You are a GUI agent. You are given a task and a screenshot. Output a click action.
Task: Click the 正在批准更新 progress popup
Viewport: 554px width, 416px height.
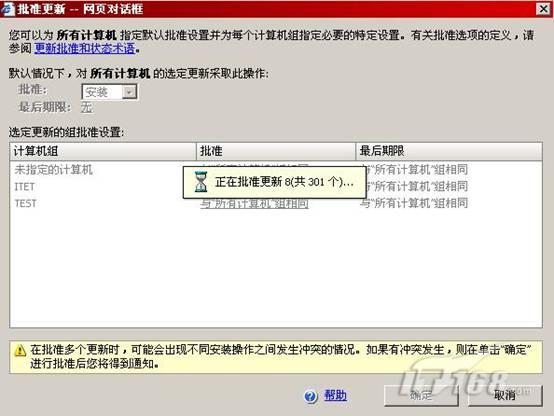point(275,182)
